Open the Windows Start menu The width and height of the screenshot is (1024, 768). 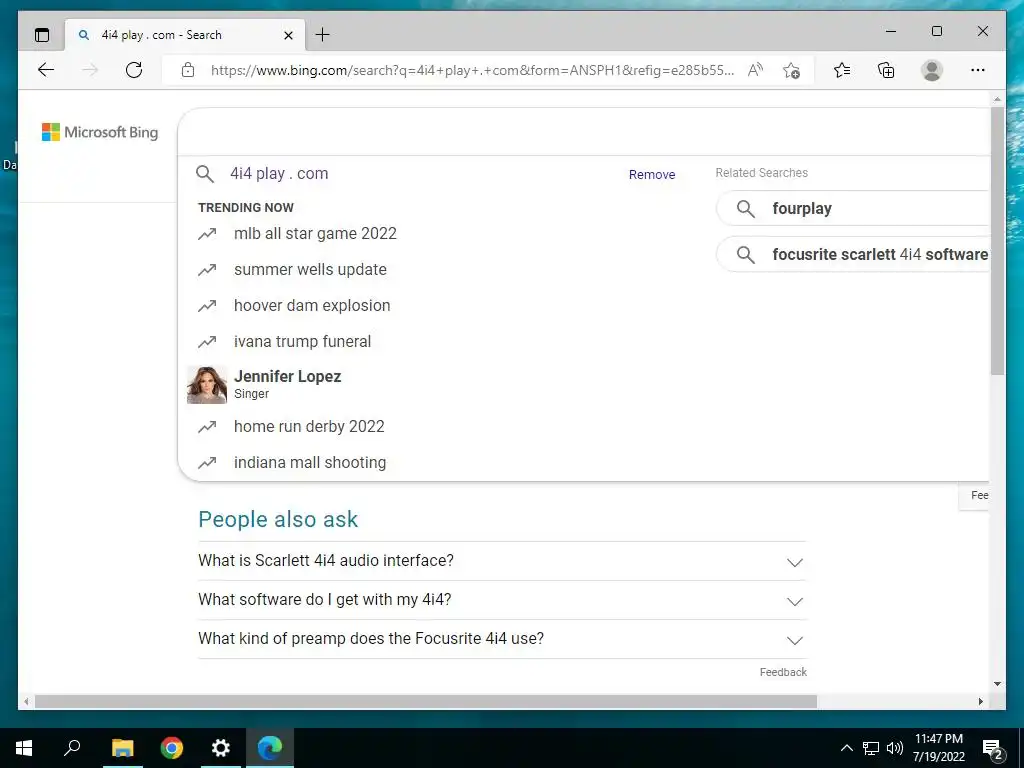point(24,748)
